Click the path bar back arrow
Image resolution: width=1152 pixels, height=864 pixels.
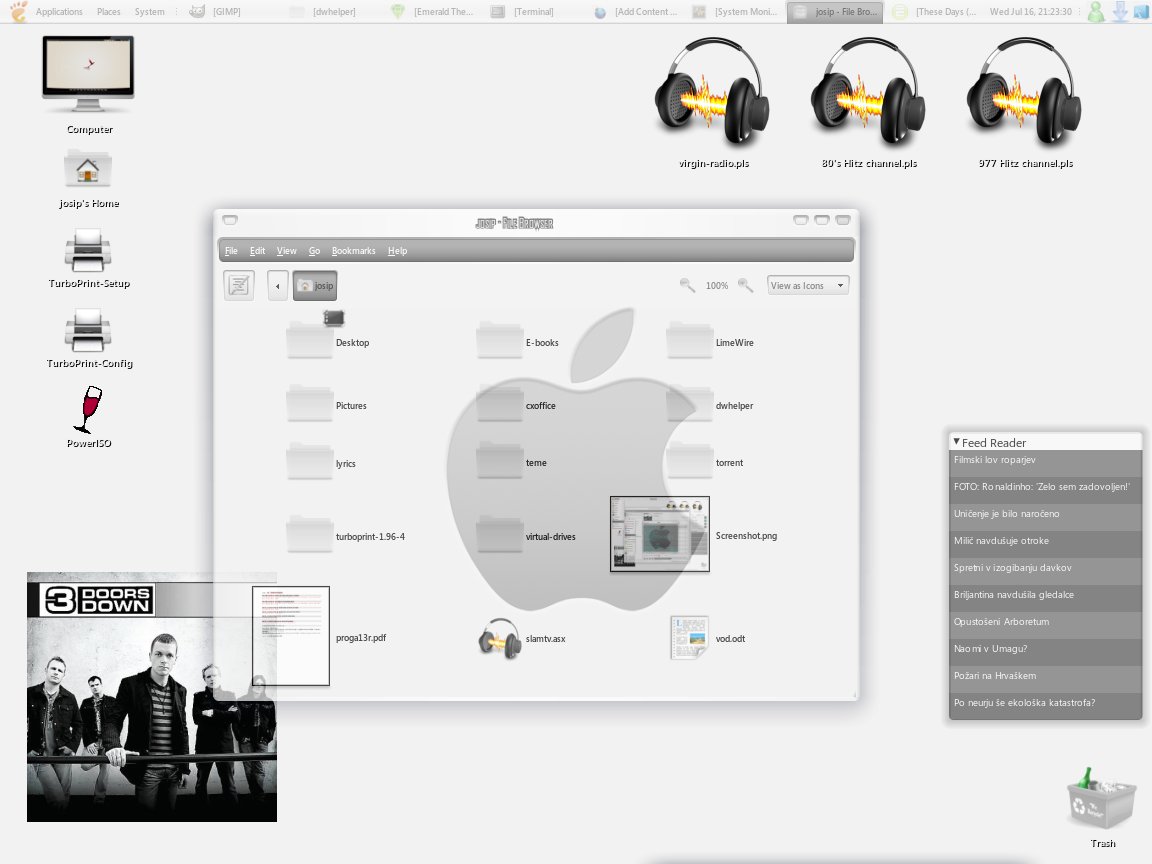(277, 286)
